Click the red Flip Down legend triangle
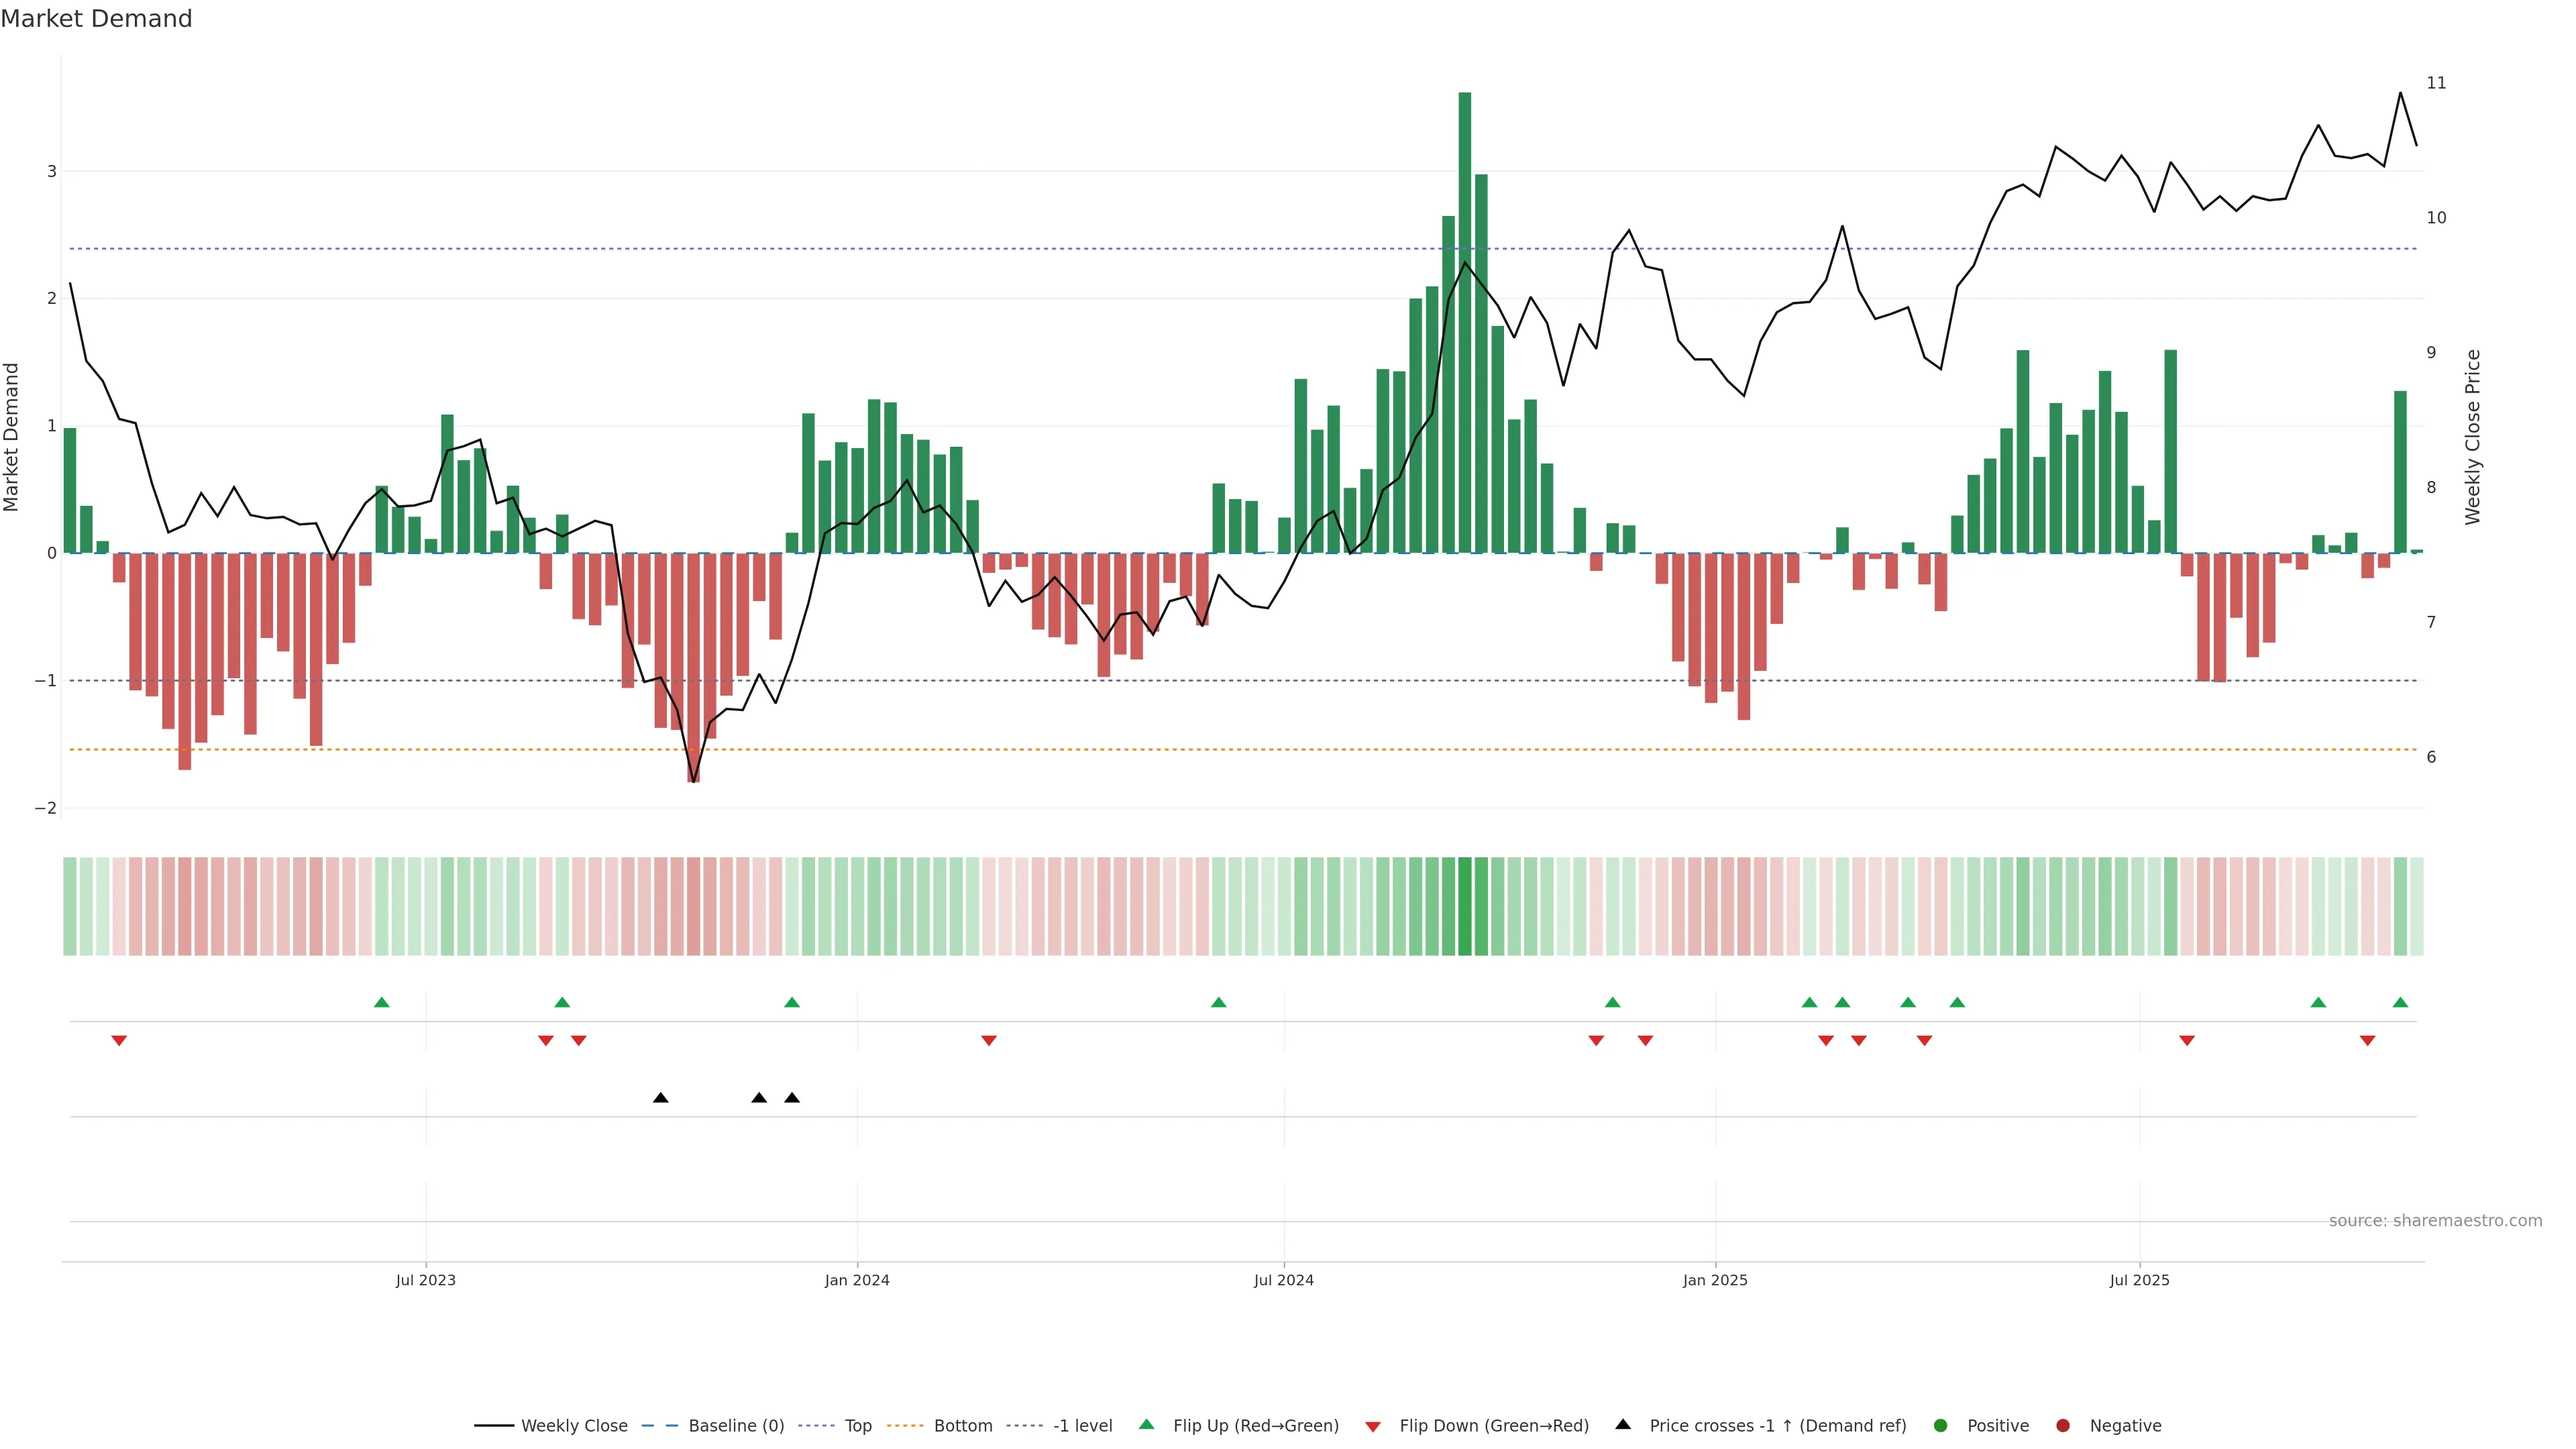The image size is (2576, 1449). [x=1373, y=1426]
